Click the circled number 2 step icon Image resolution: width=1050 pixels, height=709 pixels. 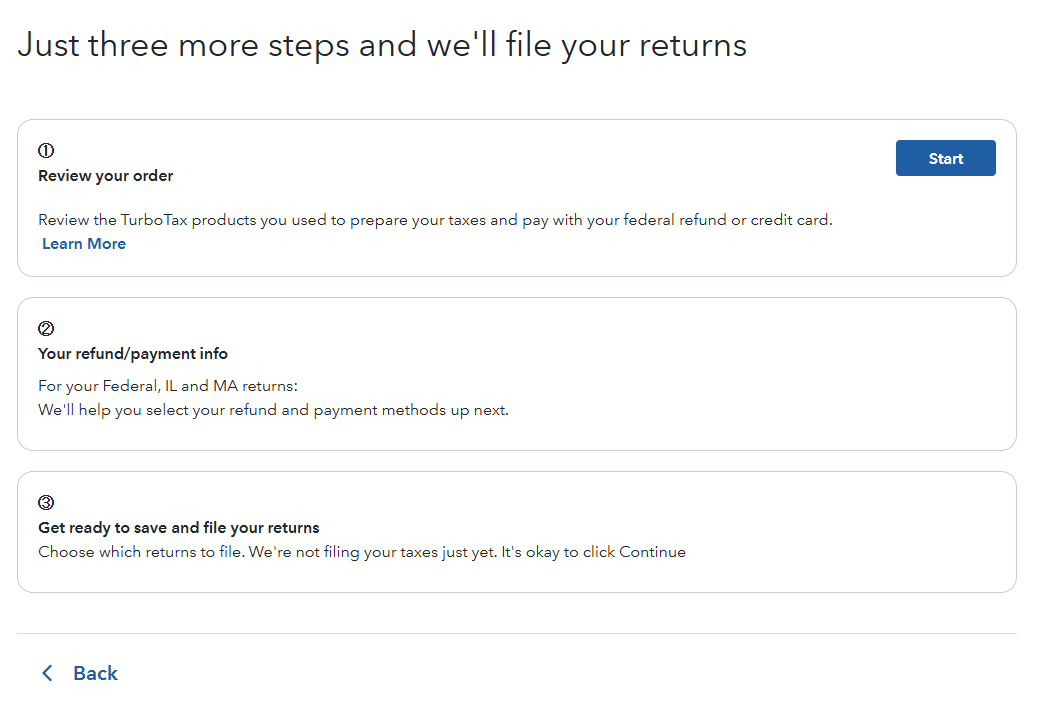[x=46, y=328]
